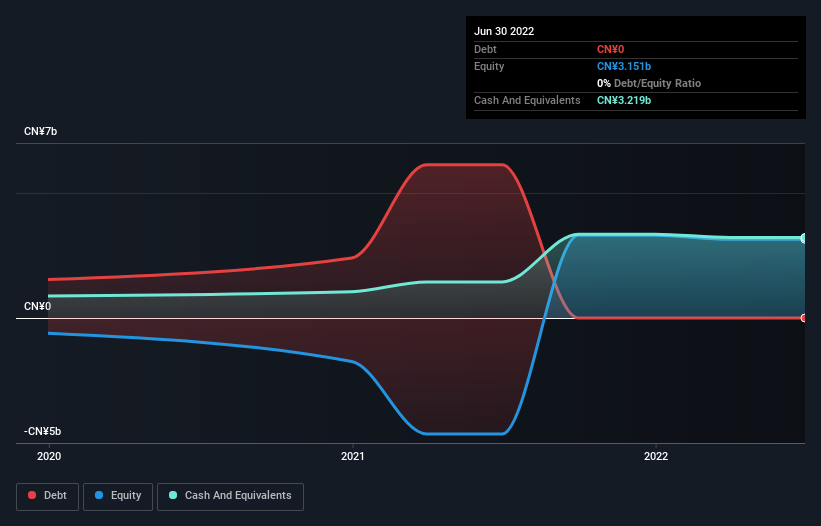Image resolution: width=821 pixels, height=526 pixels.
Task: Click the Cash And Equivalents tooltip row label
Action: (x=527, y=100)
